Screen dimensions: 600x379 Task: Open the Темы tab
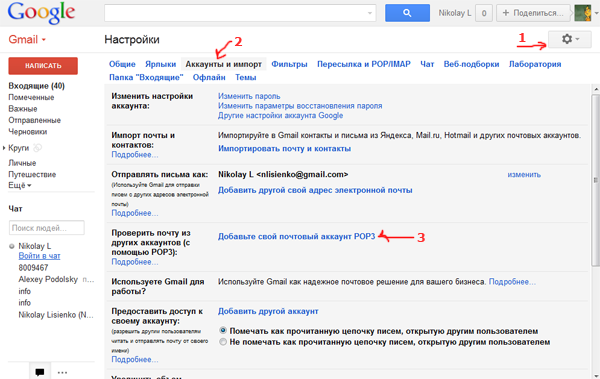pos(245,77)
